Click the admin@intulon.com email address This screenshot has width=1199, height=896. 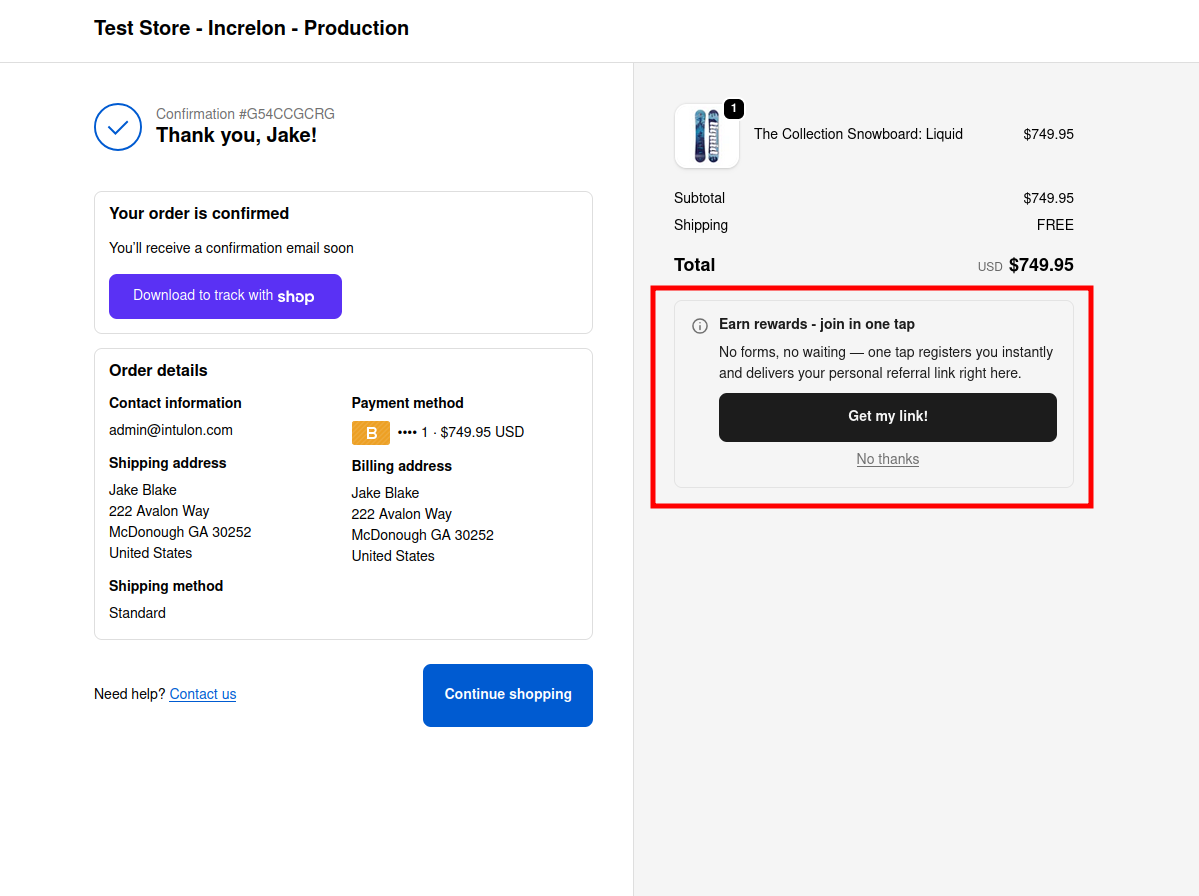(x=171, y=430)
